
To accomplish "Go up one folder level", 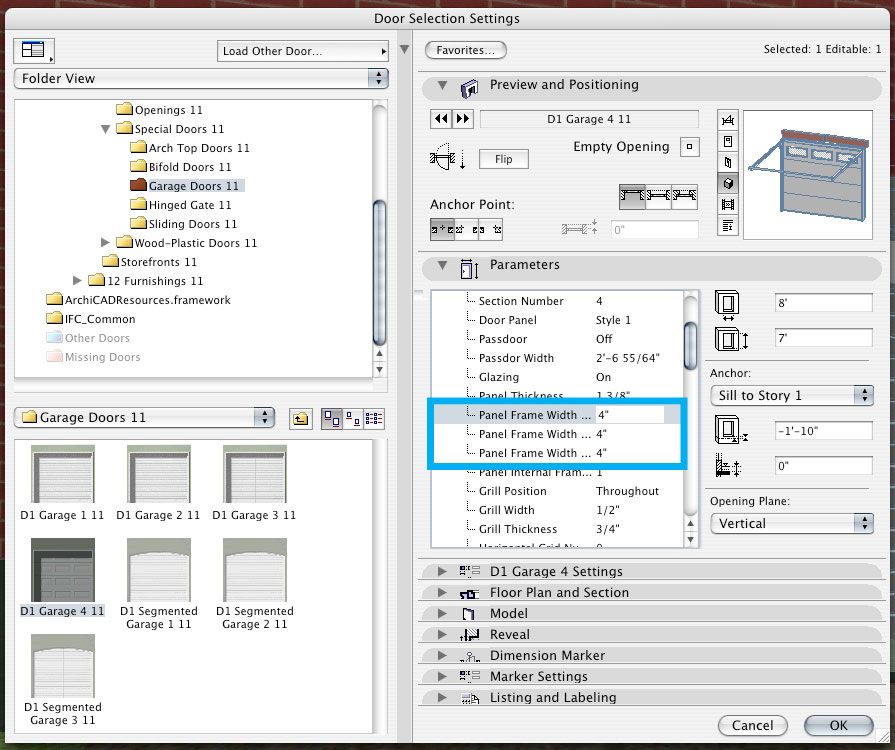I will pyautogui.click(x=300, y=419).
